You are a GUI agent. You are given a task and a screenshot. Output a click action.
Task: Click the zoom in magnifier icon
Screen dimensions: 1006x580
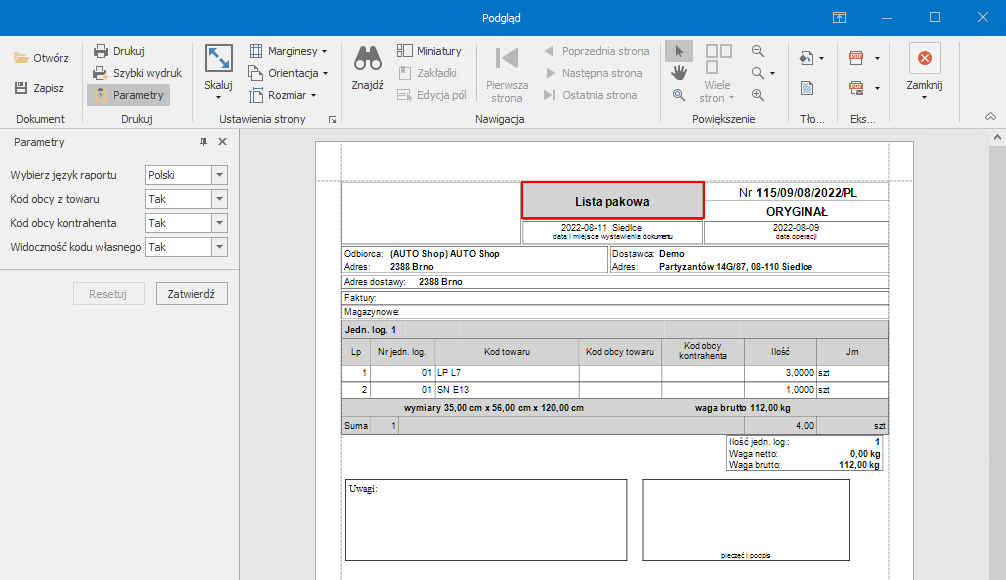point(758,95)
